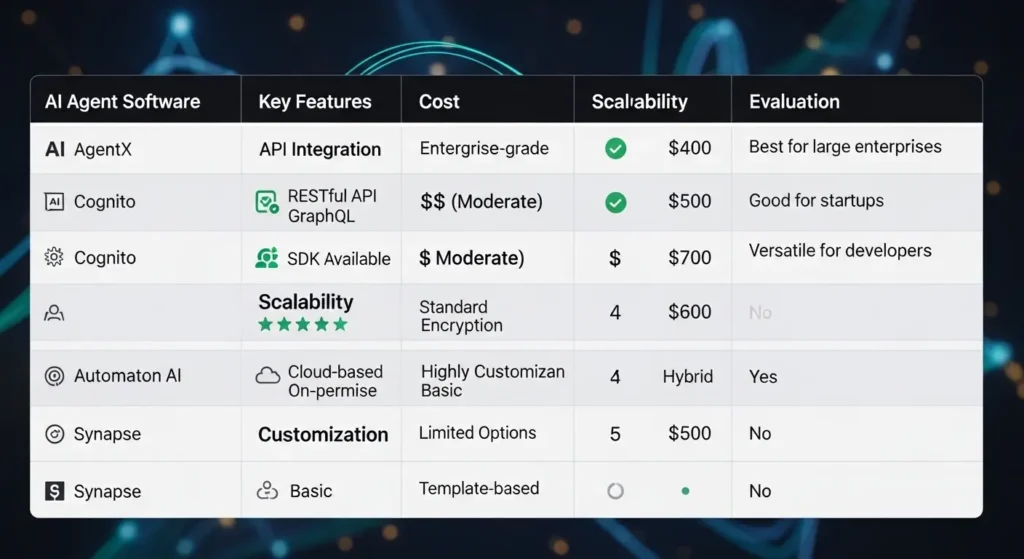The image size is (1024, 559).
Task: Click the AI Agent Software column header
Action: (x=122, y=102)
